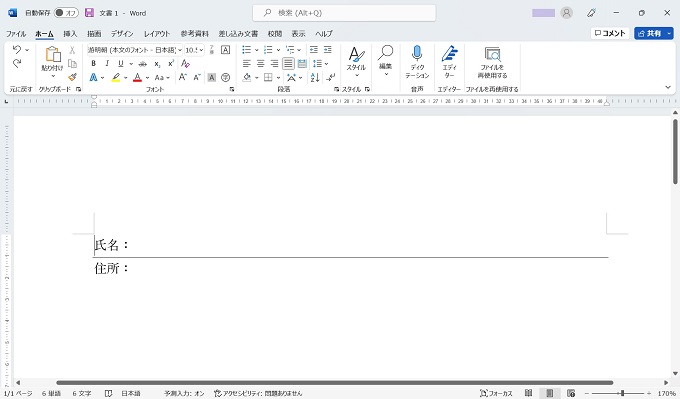The height and width of the screenshot is (399, 680).
Task: Switch to Layout (レイアウト) tab
Action: point(157,33)
